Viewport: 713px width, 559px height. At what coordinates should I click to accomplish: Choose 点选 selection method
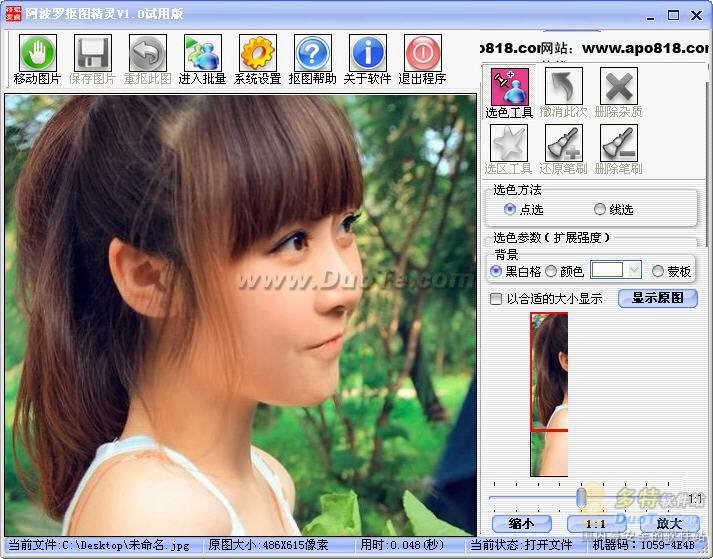(523, 209)
